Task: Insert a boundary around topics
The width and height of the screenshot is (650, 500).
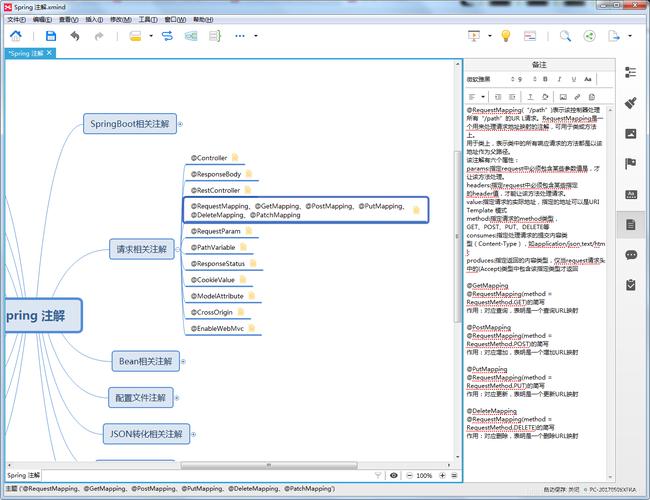Action: tap(191, 36)
